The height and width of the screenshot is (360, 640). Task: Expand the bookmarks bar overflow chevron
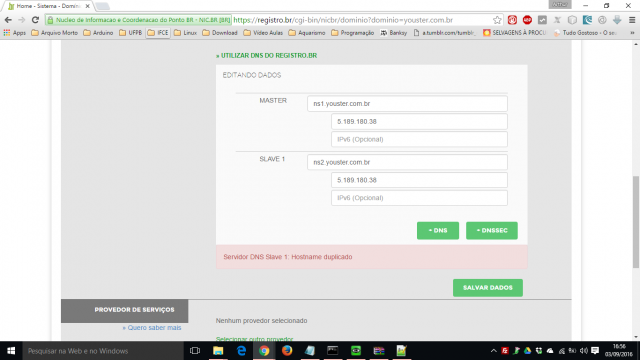click(632, 33)
